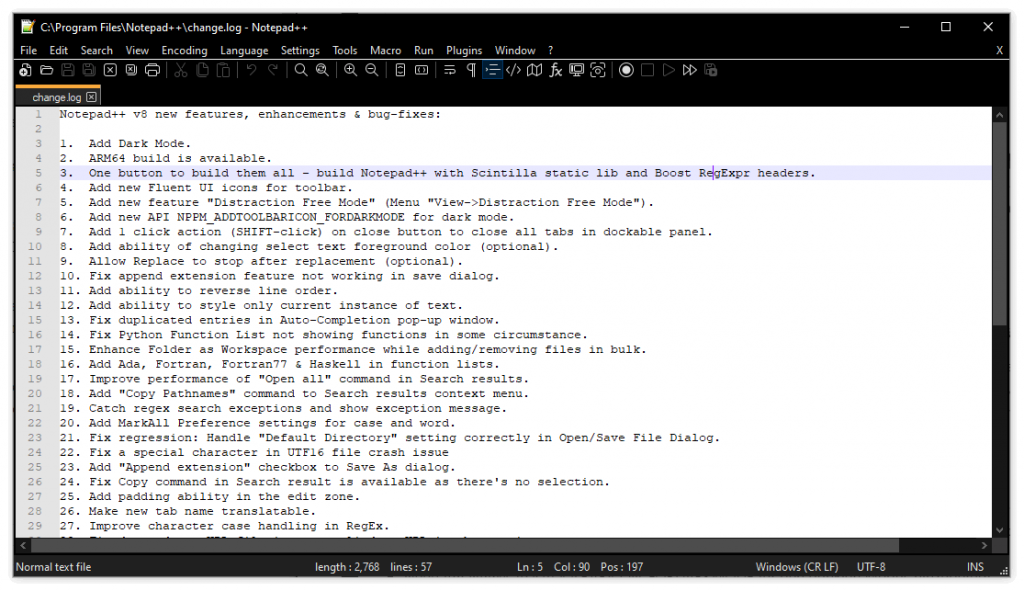Click the Print icon in toolbar
The height and width of the screenshot is (591, 1024).
152,70
